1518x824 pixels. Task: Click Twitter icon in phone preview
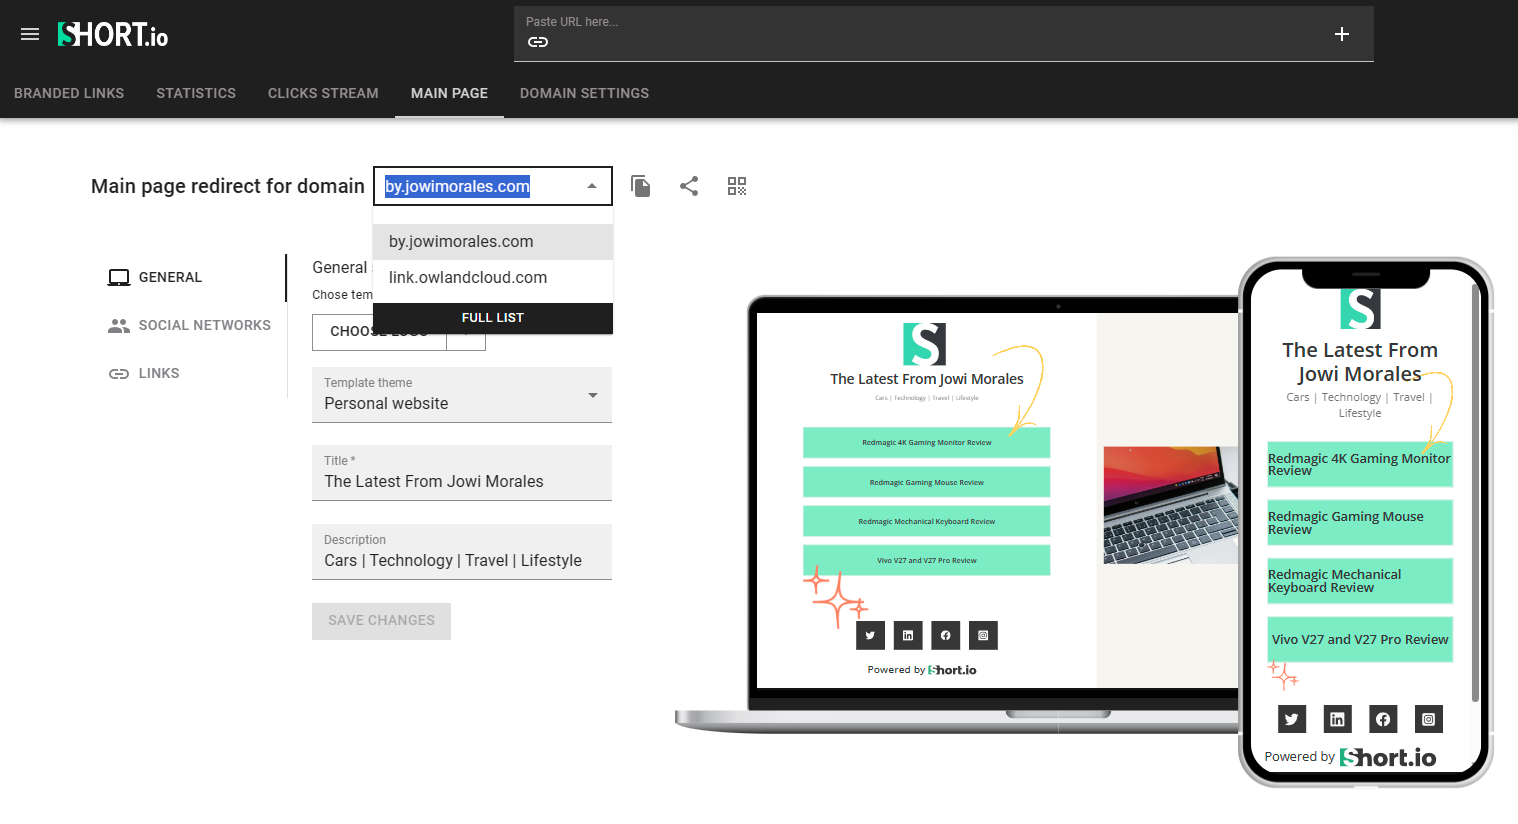pos(1292,719)
